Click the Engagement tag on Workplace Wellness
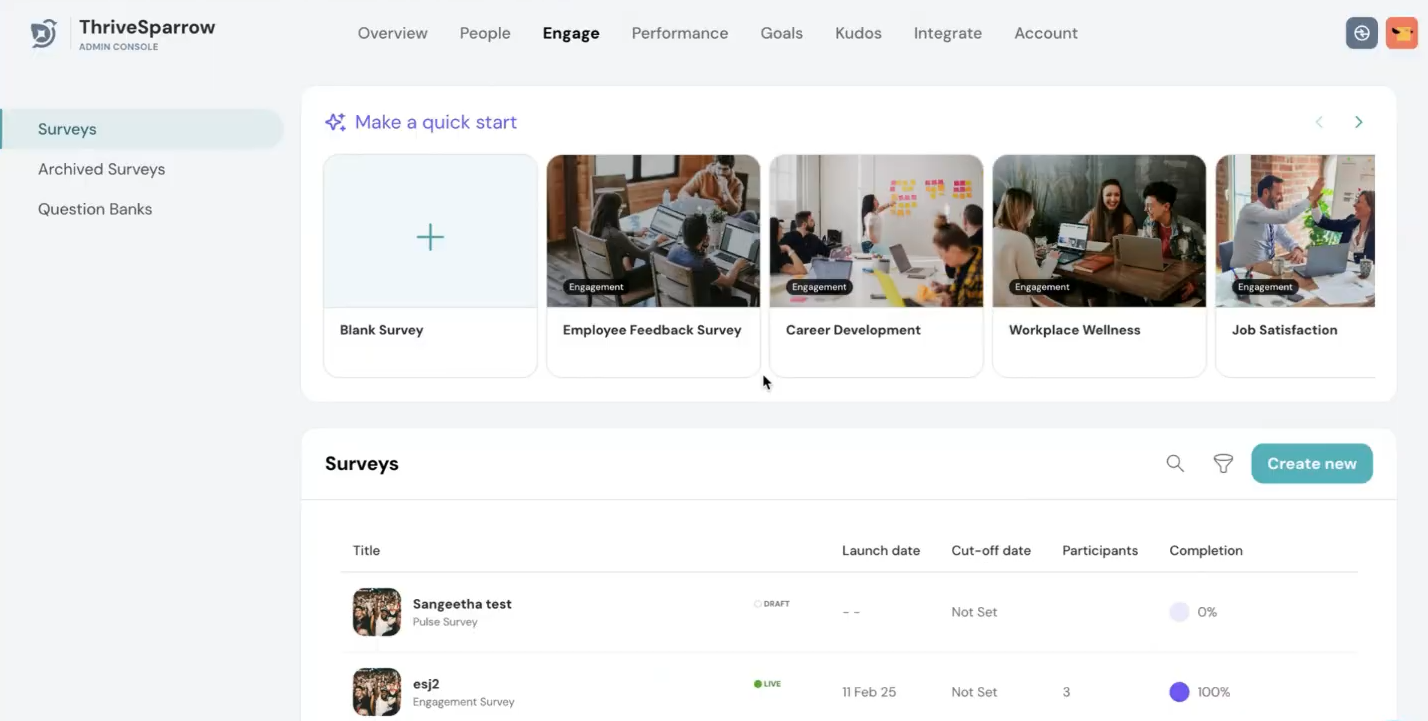The image size is (1428, 721). pos(1042,287)
